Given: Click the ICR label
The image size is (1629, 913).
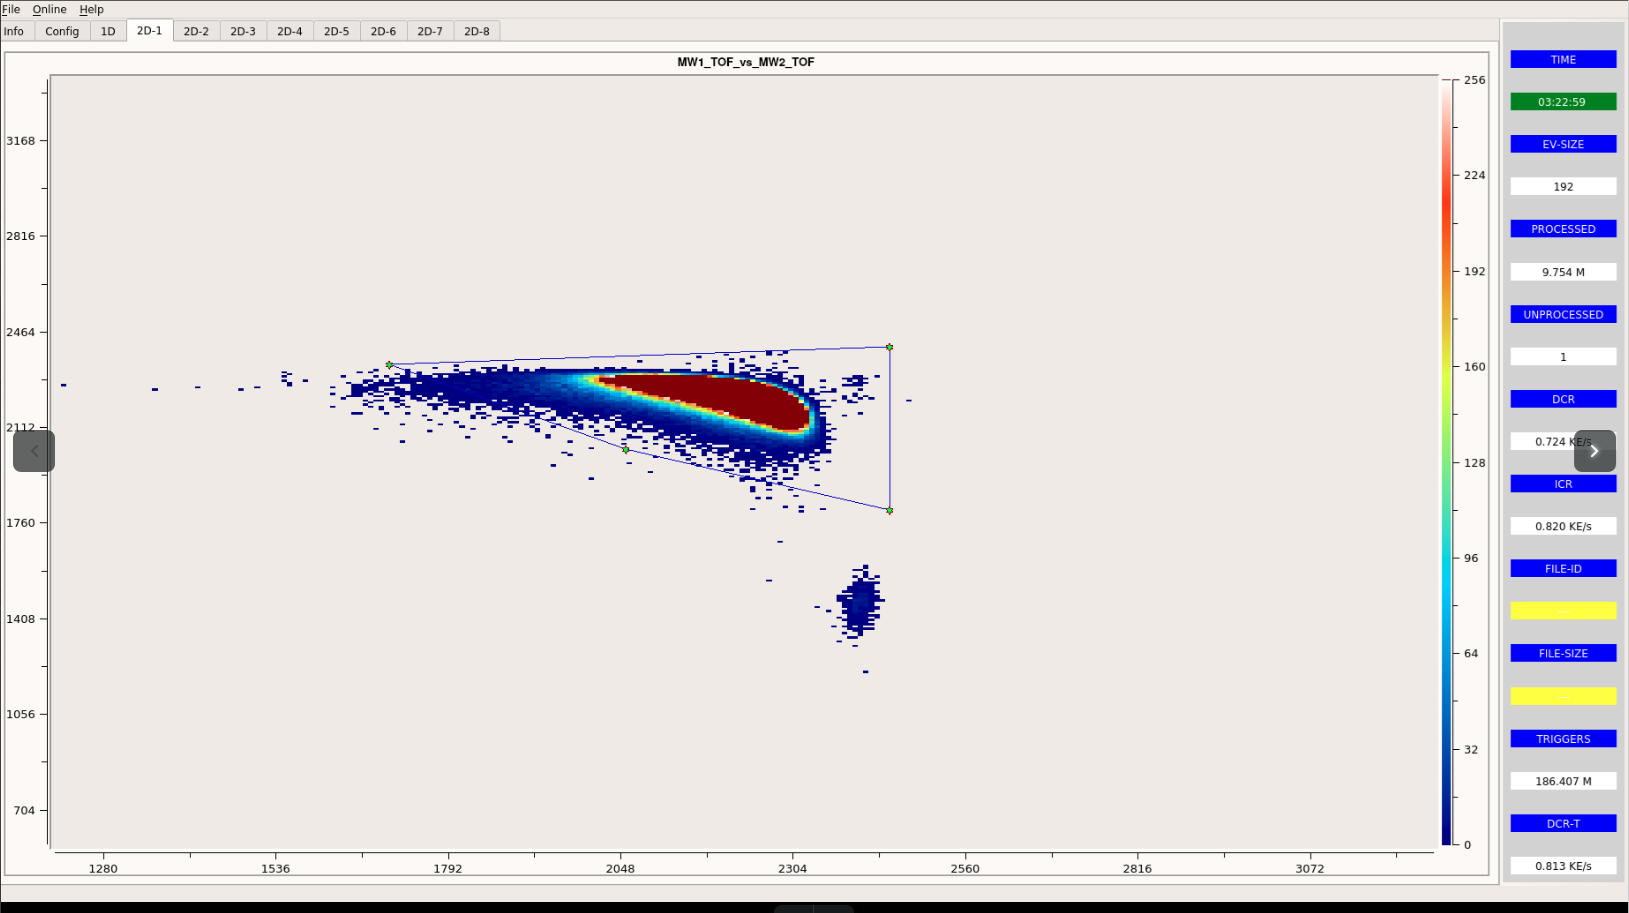Looking at the screenshot, I should [x=1563, y=484].
